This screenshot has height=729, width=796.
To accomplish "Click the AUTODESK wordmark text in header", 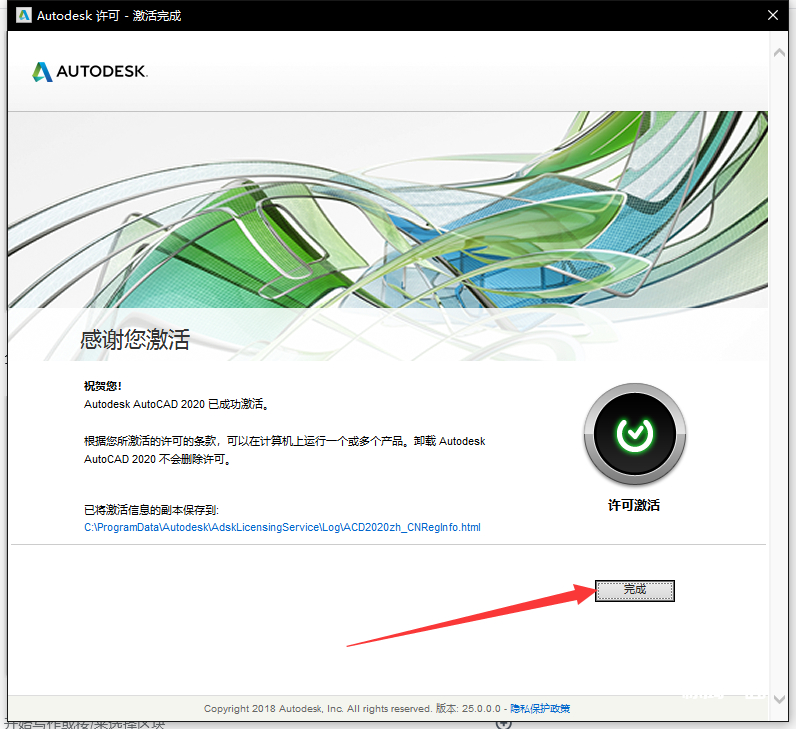I will (x=101, y=72).
